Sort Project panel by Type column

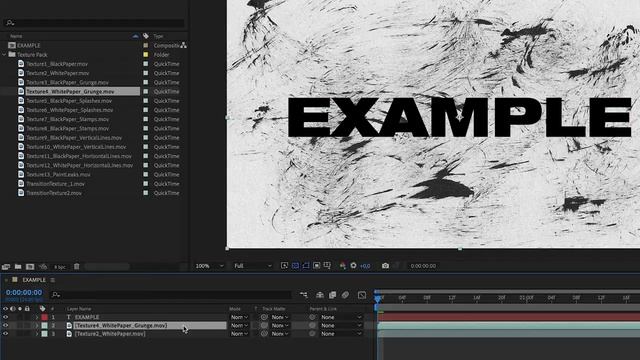click(158, 36)
